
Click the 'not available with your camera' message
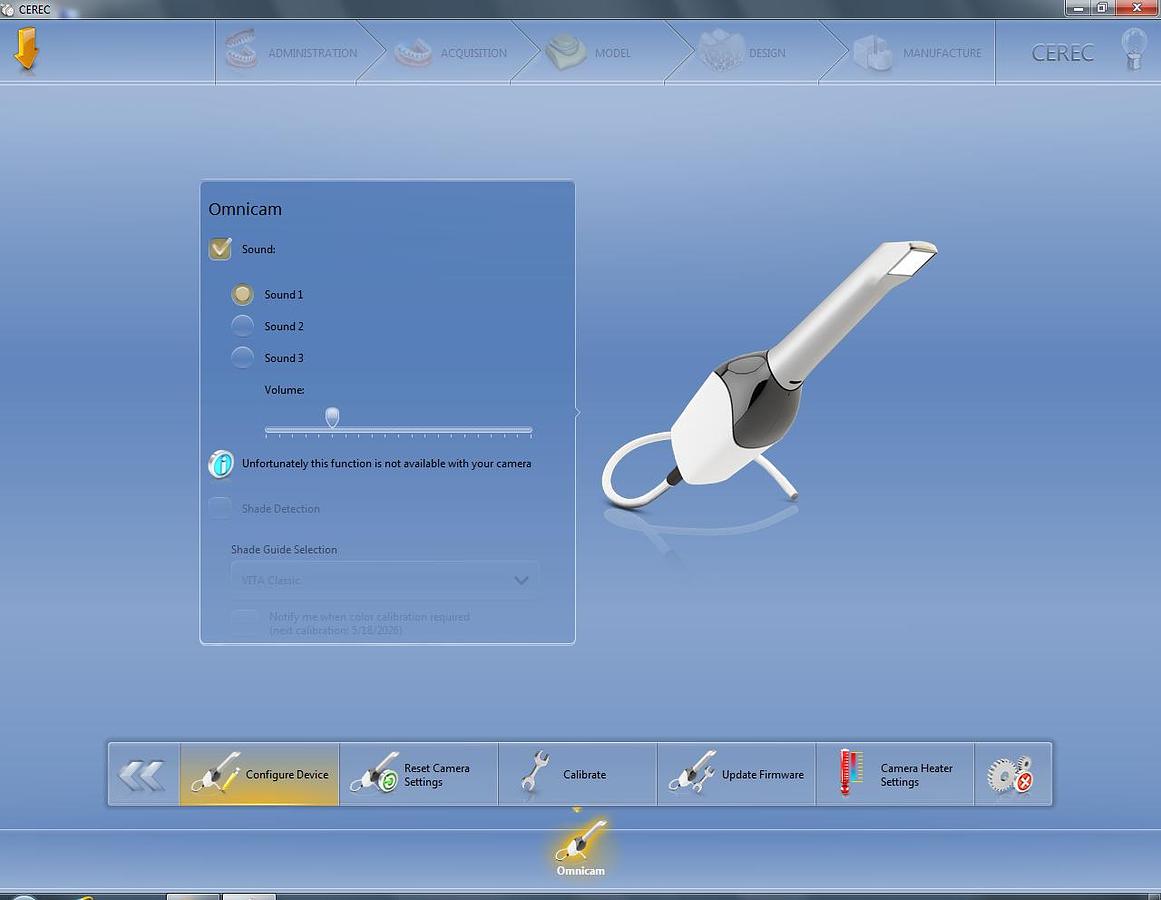387,463
